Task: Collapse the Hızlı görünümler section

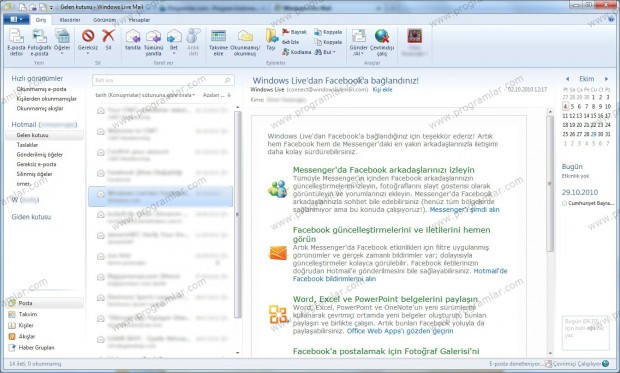Action: point(37,78)
